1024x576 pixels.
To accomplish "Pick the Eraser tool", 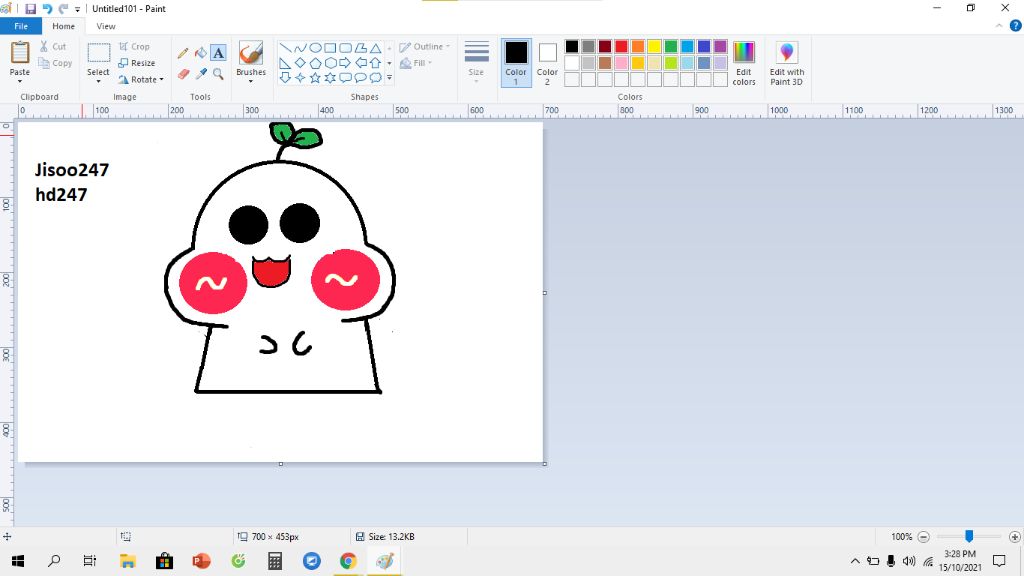I will [183, 74].
